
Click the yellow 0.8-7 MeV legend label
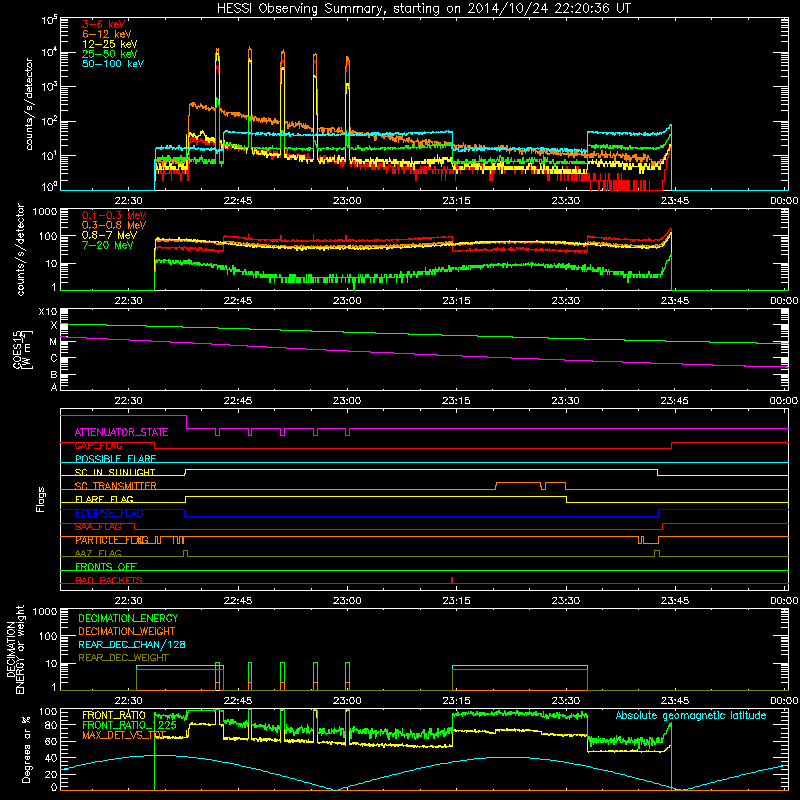coord(109,235)
